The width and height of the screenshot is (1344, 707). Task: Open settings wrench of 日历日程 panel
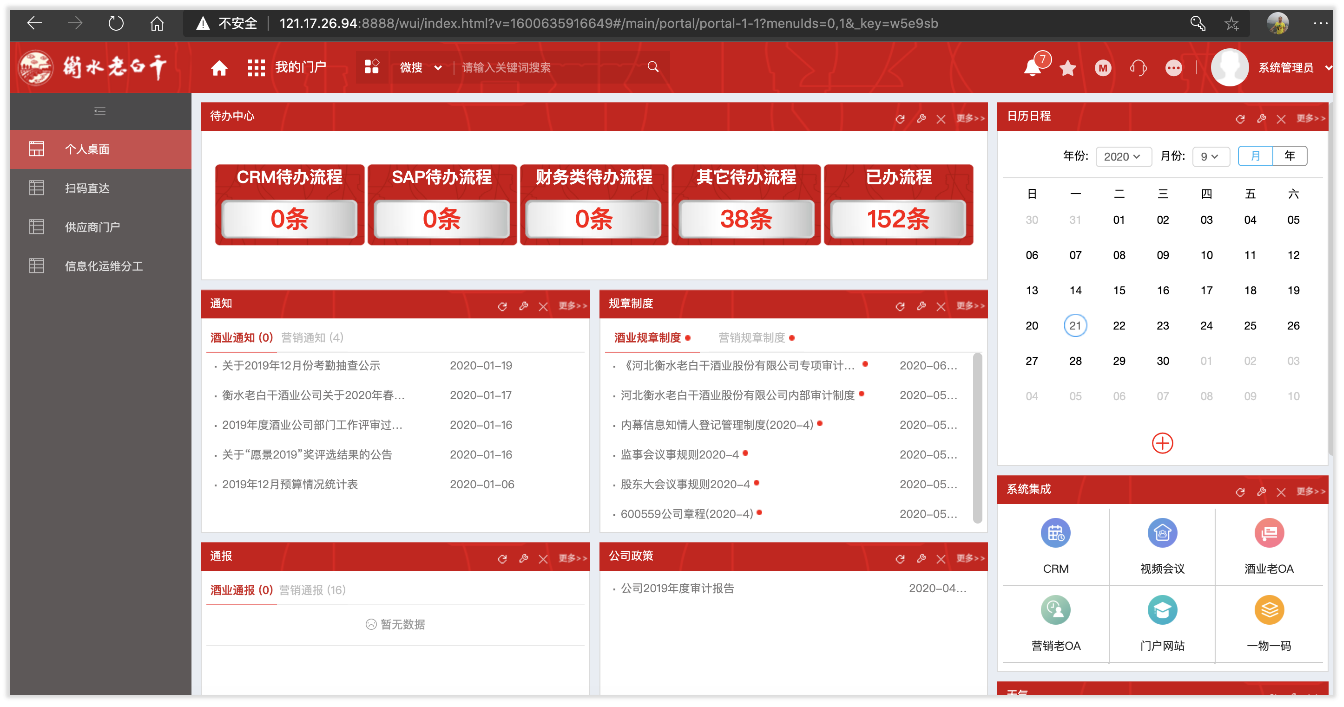[1261, 119]
